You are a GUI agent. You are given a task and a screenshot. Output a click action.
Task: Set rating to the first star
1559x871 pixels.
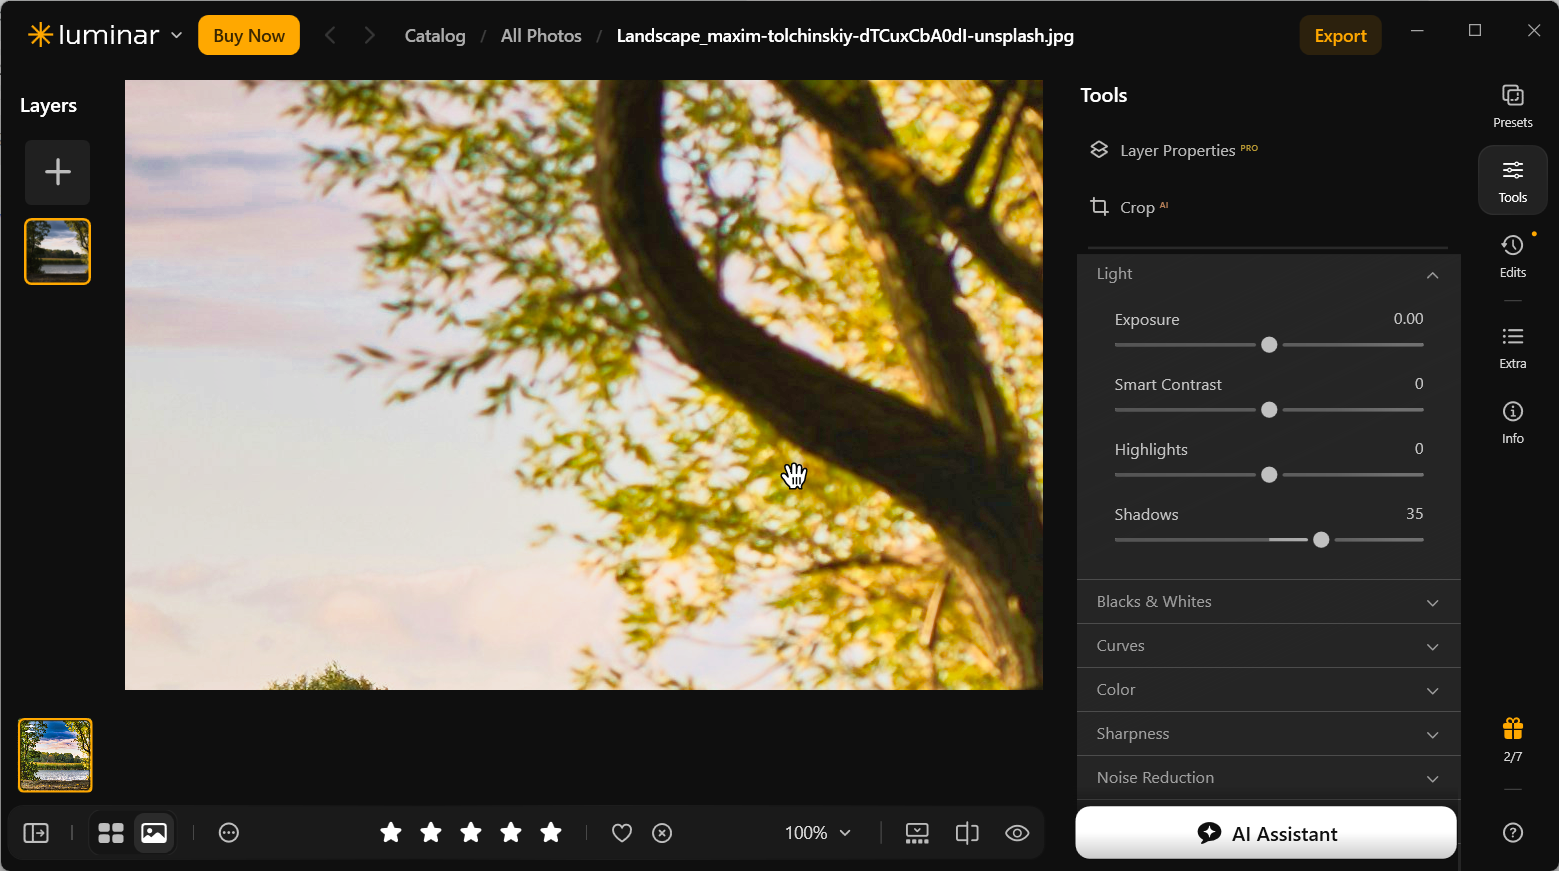391,832
